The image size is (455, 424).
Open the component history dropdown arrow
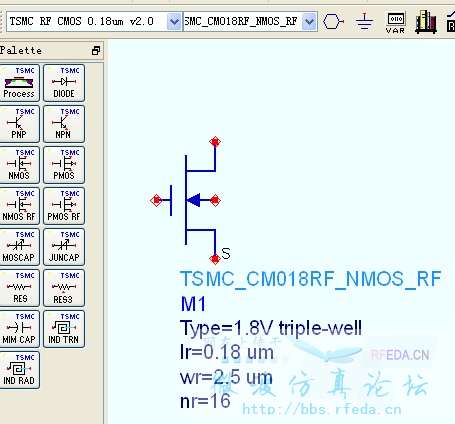(x=310, y=22)
